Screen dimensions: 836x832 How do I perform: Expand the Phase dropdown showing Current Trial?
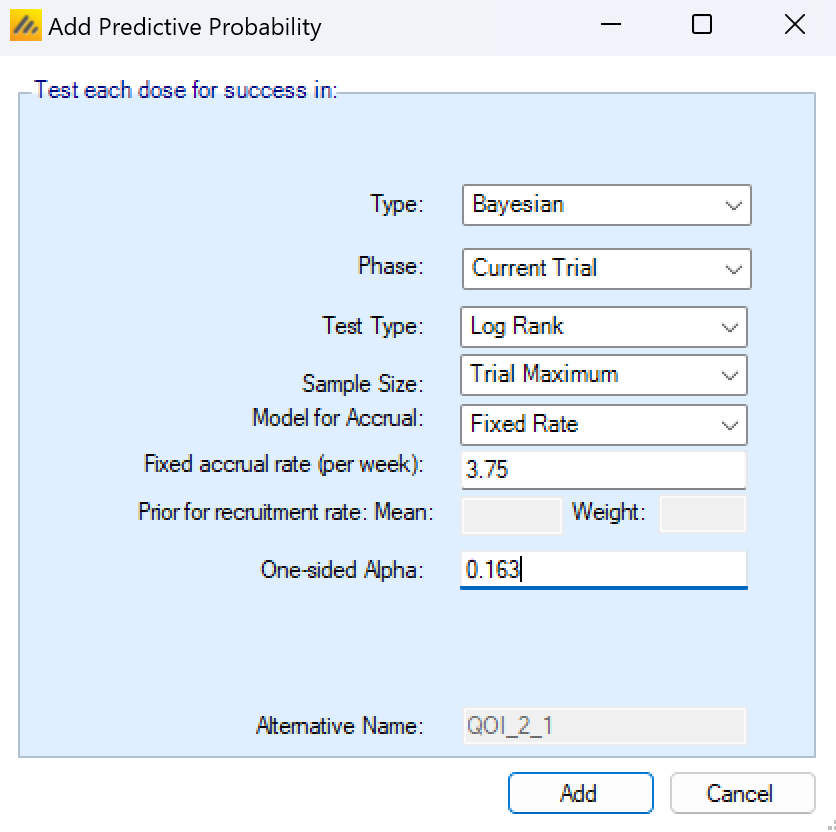[x=606, y=269]
